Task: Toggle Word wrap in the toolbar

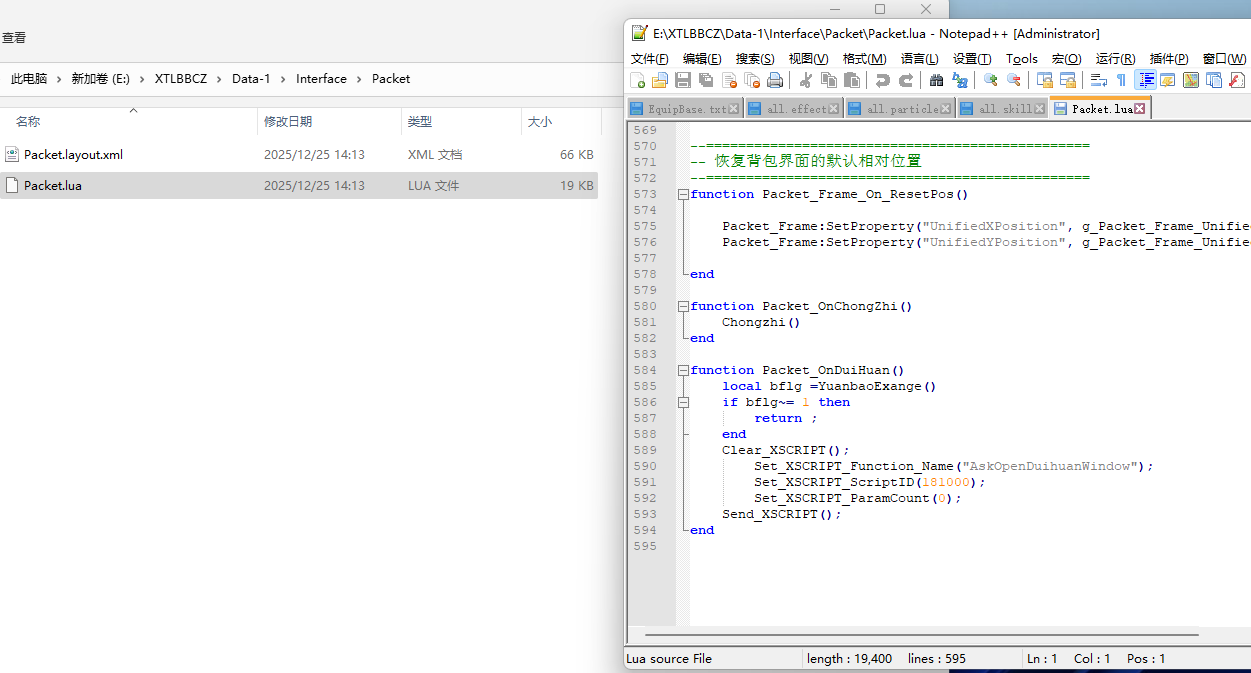Action: click(1098, 80)
